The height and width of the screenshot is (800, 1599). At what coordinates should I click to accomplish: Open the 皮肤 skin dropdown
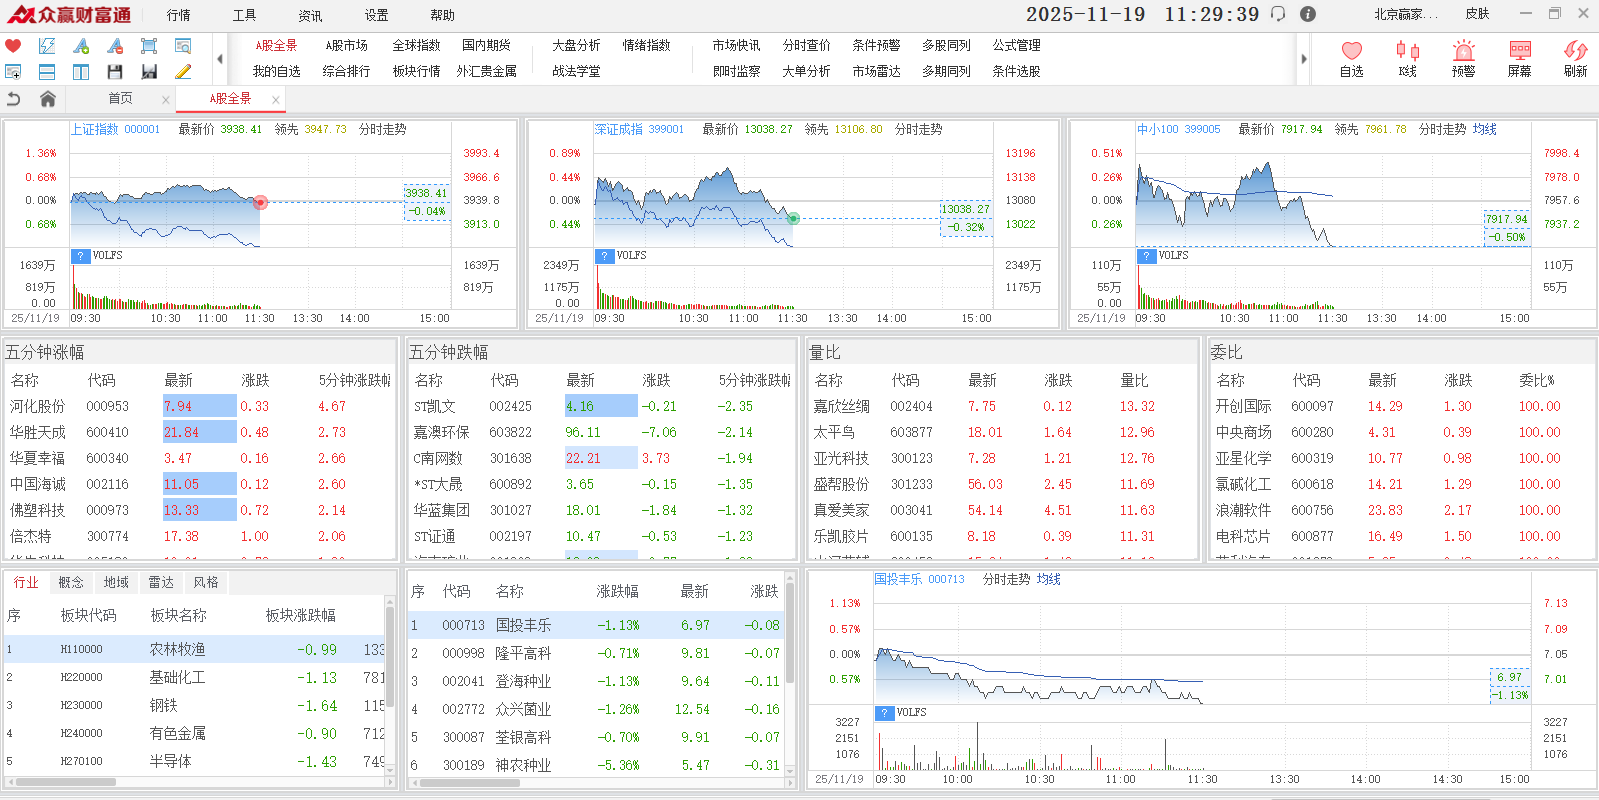1477,14
